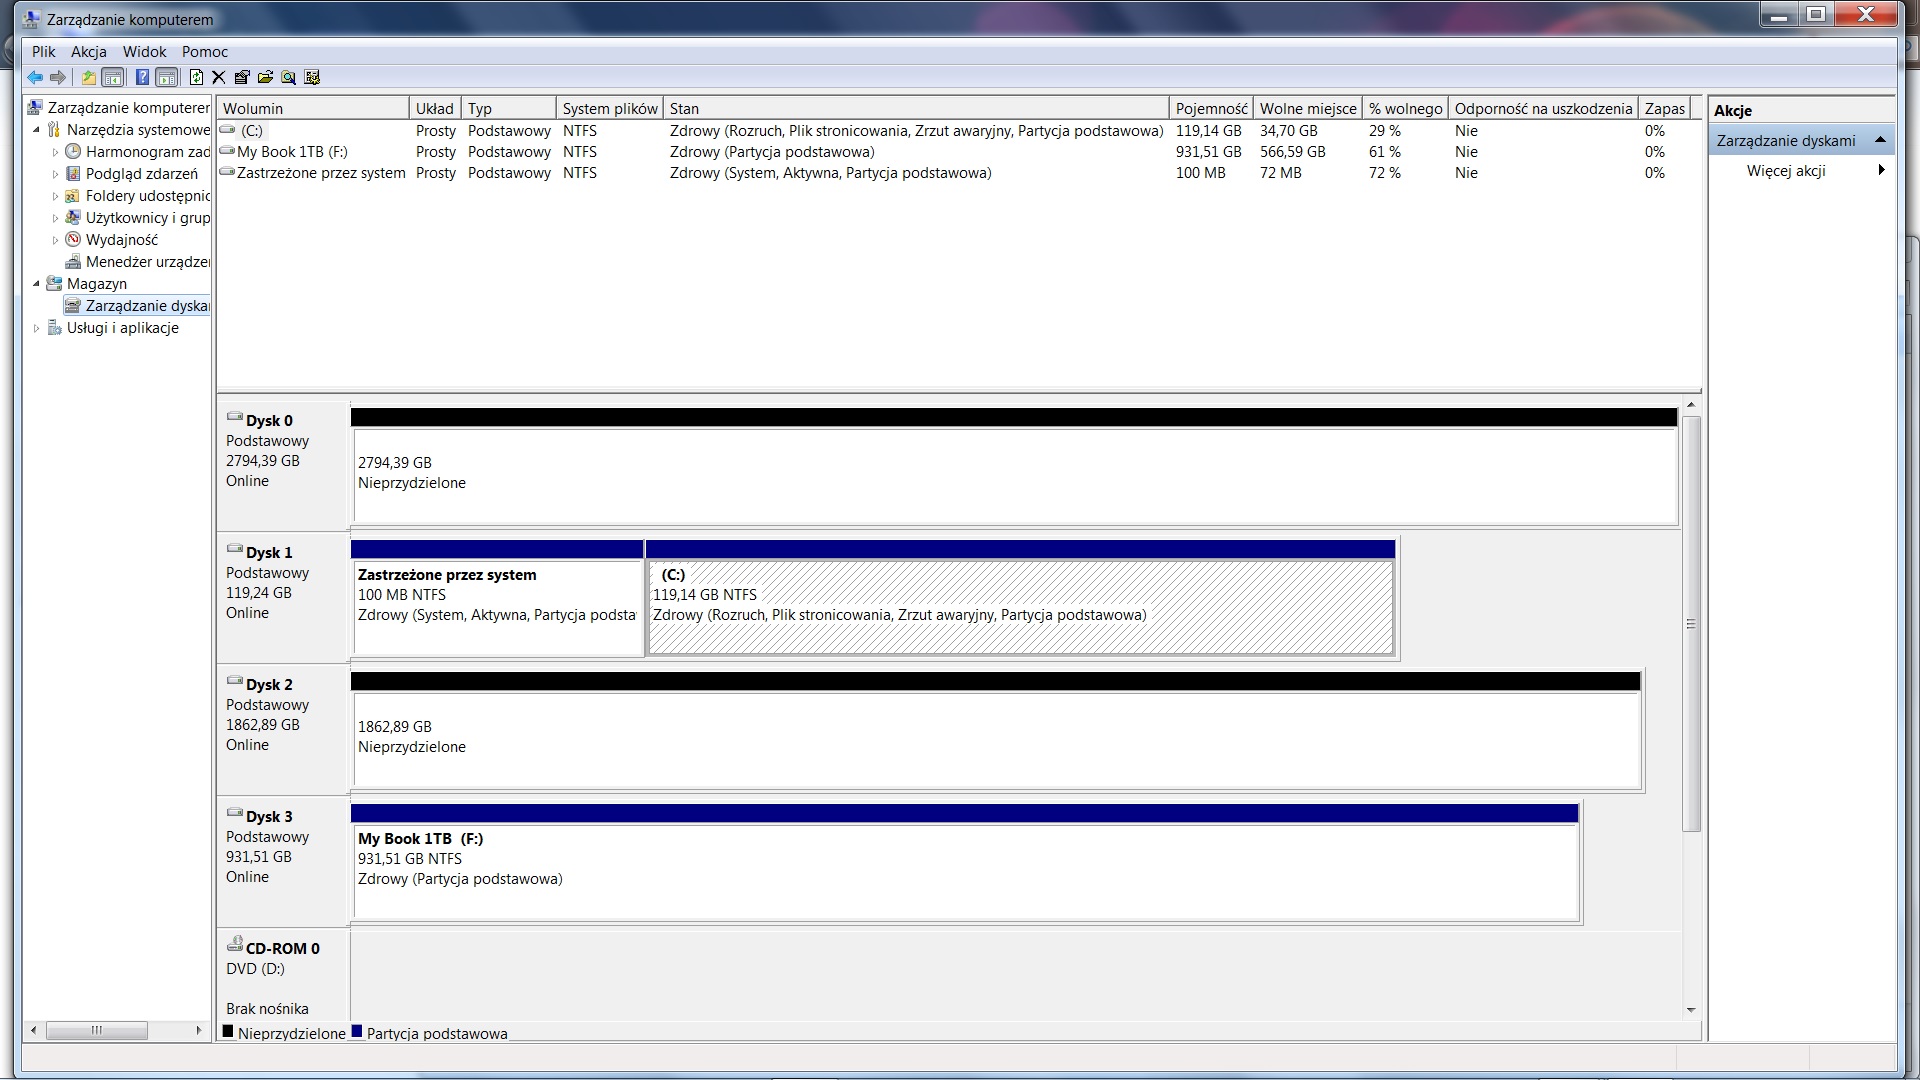1920x1080 pixels.
Task: Open the Pomoc menu
Action: tap(205, 51)
